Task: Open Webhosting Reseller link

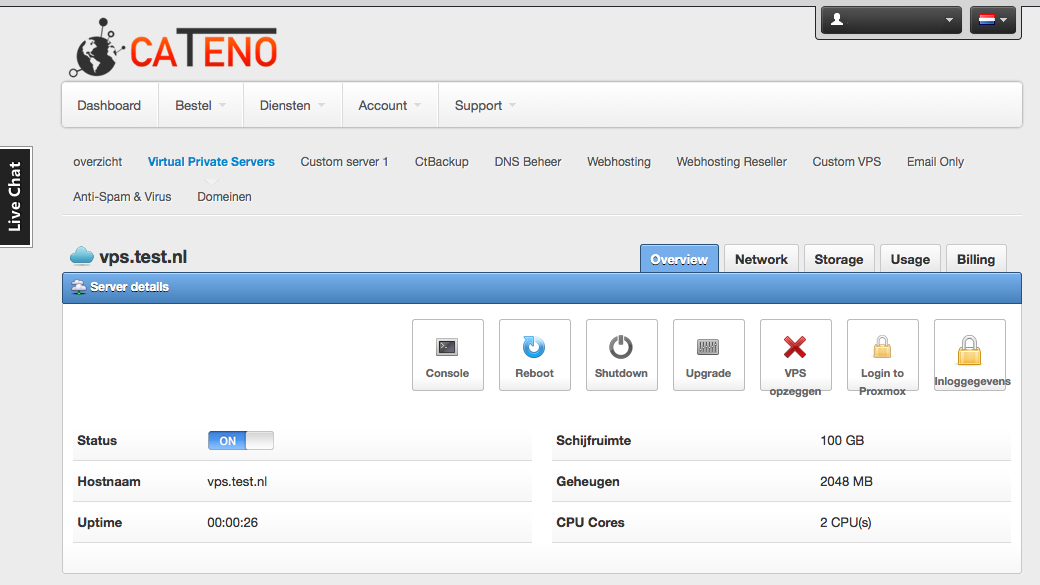Action: tap(732, 162)
